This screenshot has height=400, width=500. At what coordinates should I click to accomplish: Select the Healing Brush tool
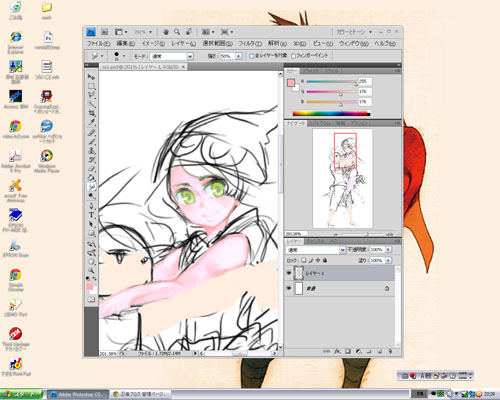pyautogui.click(x=91, y=133)
